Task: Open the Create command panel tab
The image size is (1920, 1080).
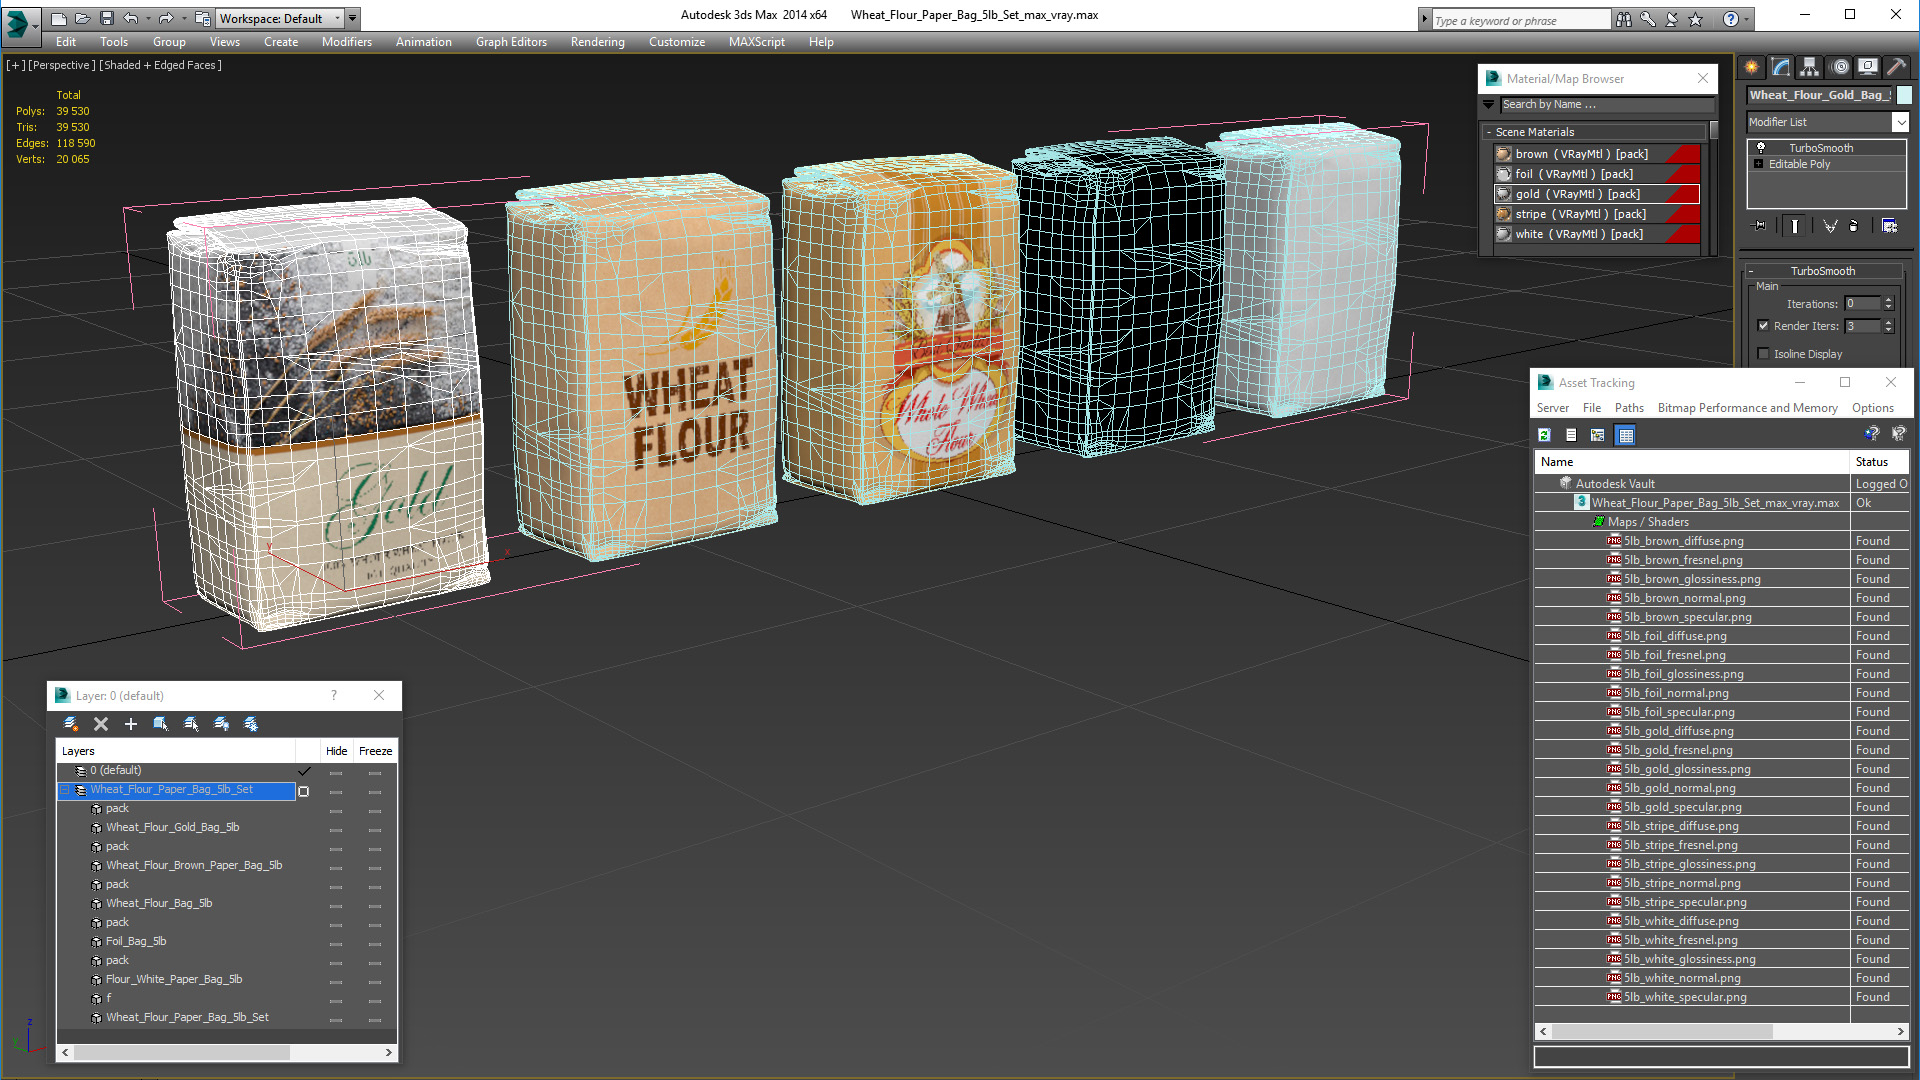Action: pyautogui.click(x=1752, y=67)
